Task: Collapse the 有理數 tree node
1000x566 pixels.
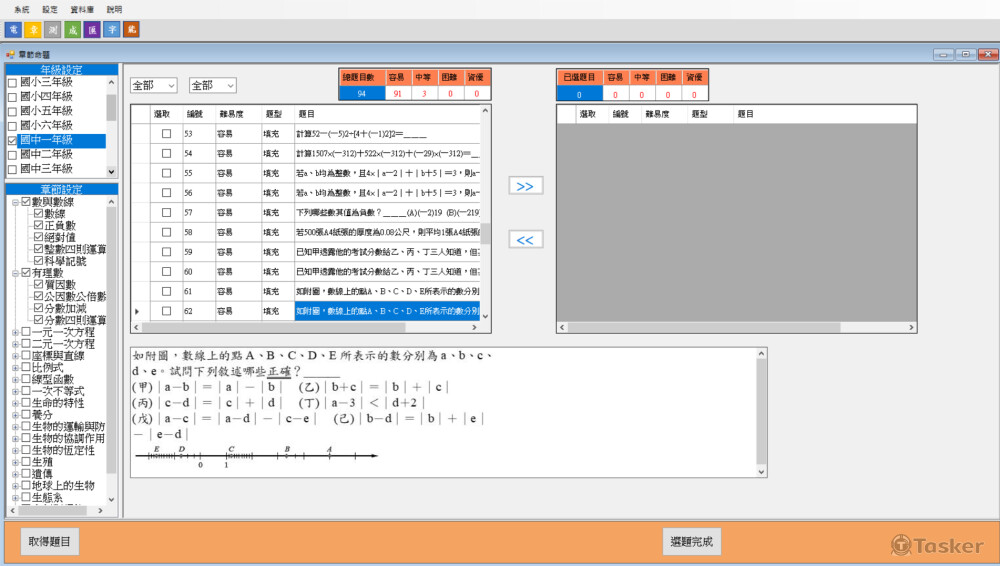Action: coord(15,272)
